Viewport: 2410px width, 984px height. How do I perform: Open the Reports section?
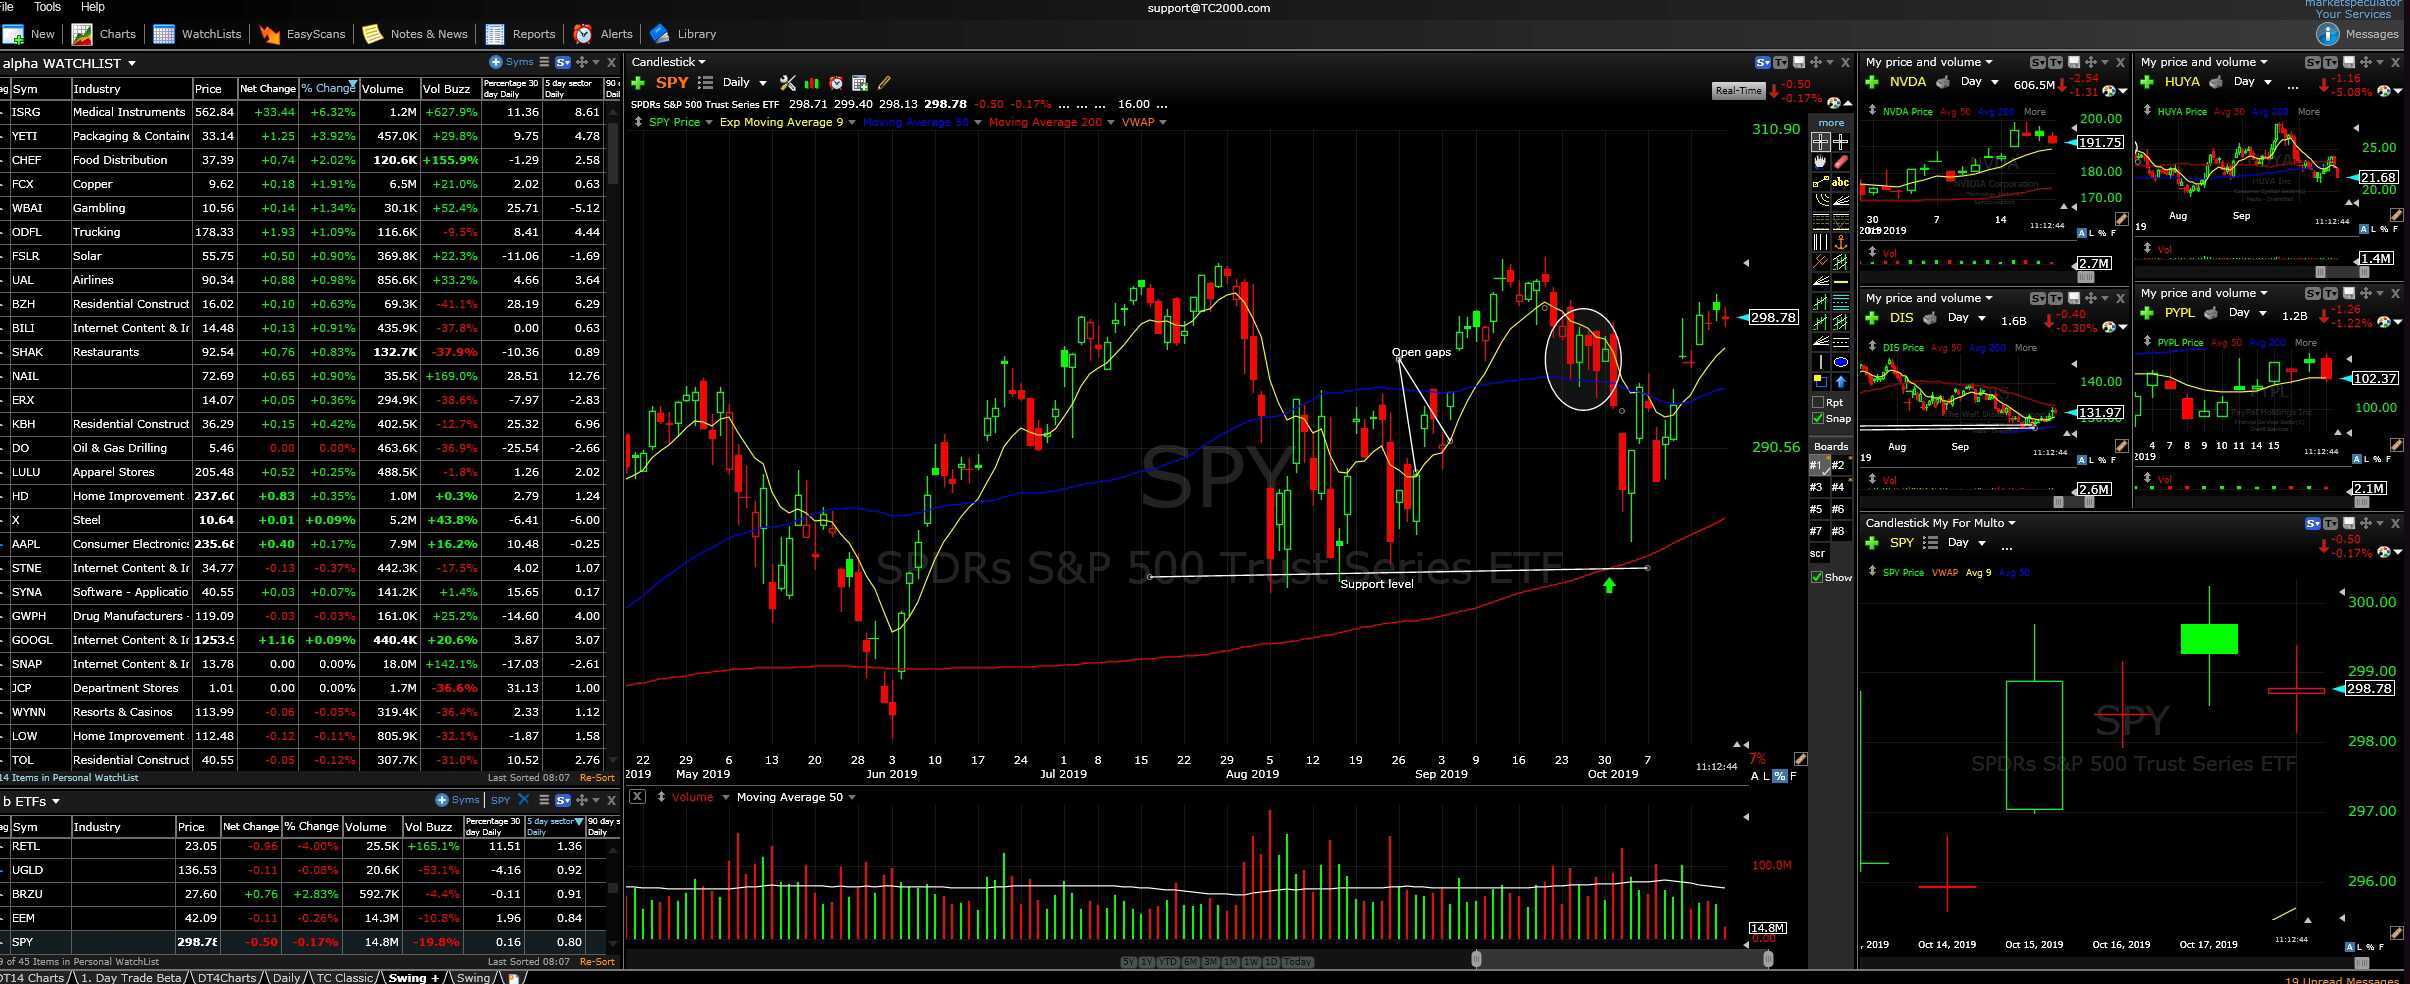point(520,34)
